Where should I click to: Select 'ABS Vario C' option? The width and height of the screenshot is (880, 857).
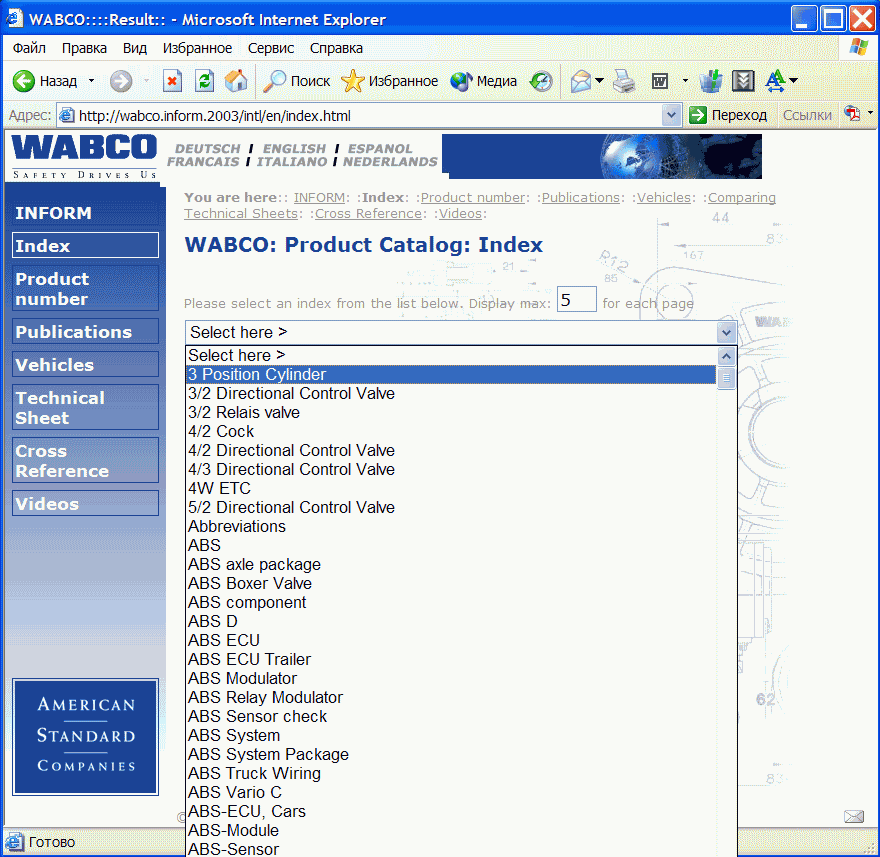[x=450, y=792]
